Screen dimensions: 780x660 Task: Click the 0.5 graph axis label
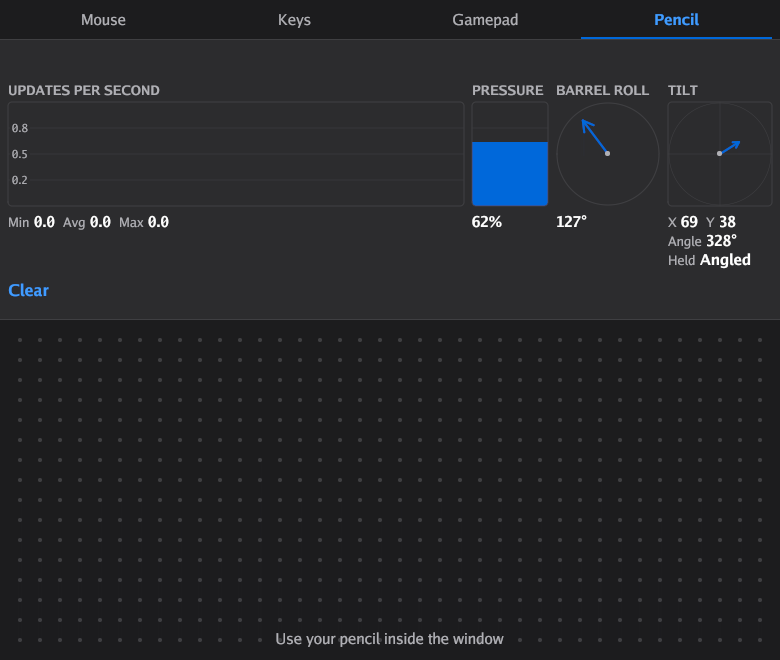(x=20, y=154)
